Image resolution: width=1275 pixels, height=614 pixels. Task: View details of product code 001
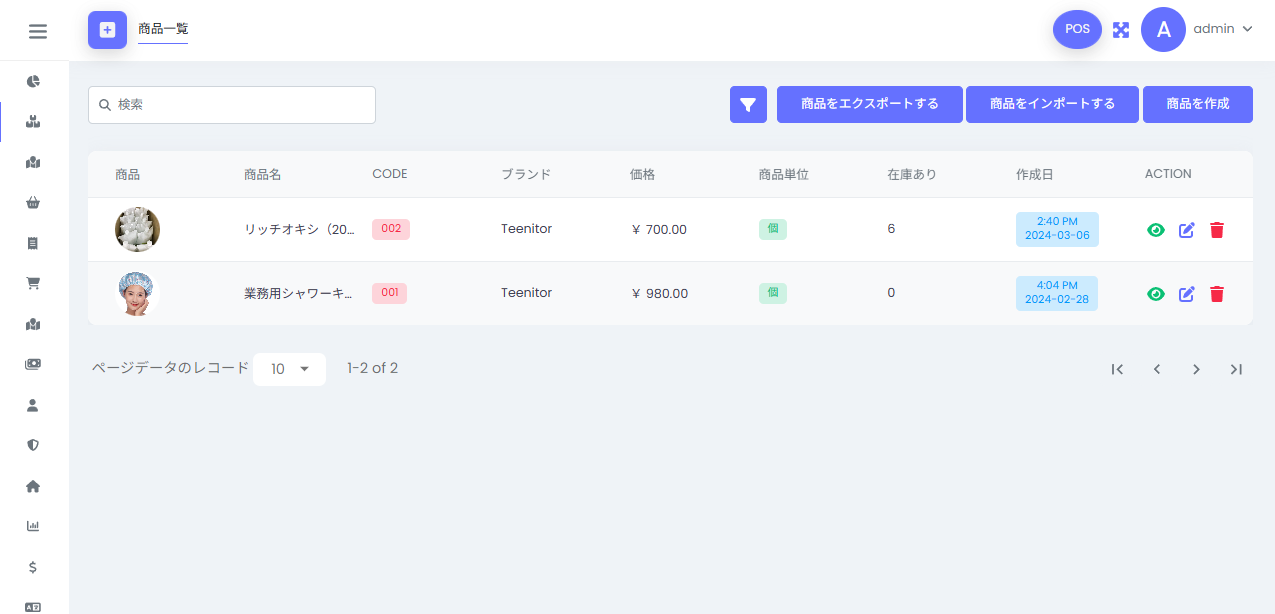pos(1156,294)
